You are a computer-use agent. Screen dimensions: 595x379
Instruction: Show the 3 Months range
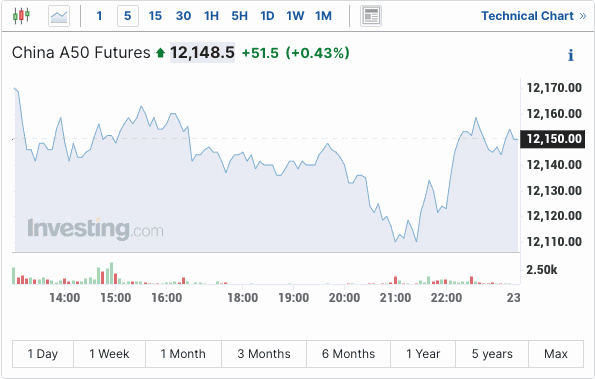point(264,354)
